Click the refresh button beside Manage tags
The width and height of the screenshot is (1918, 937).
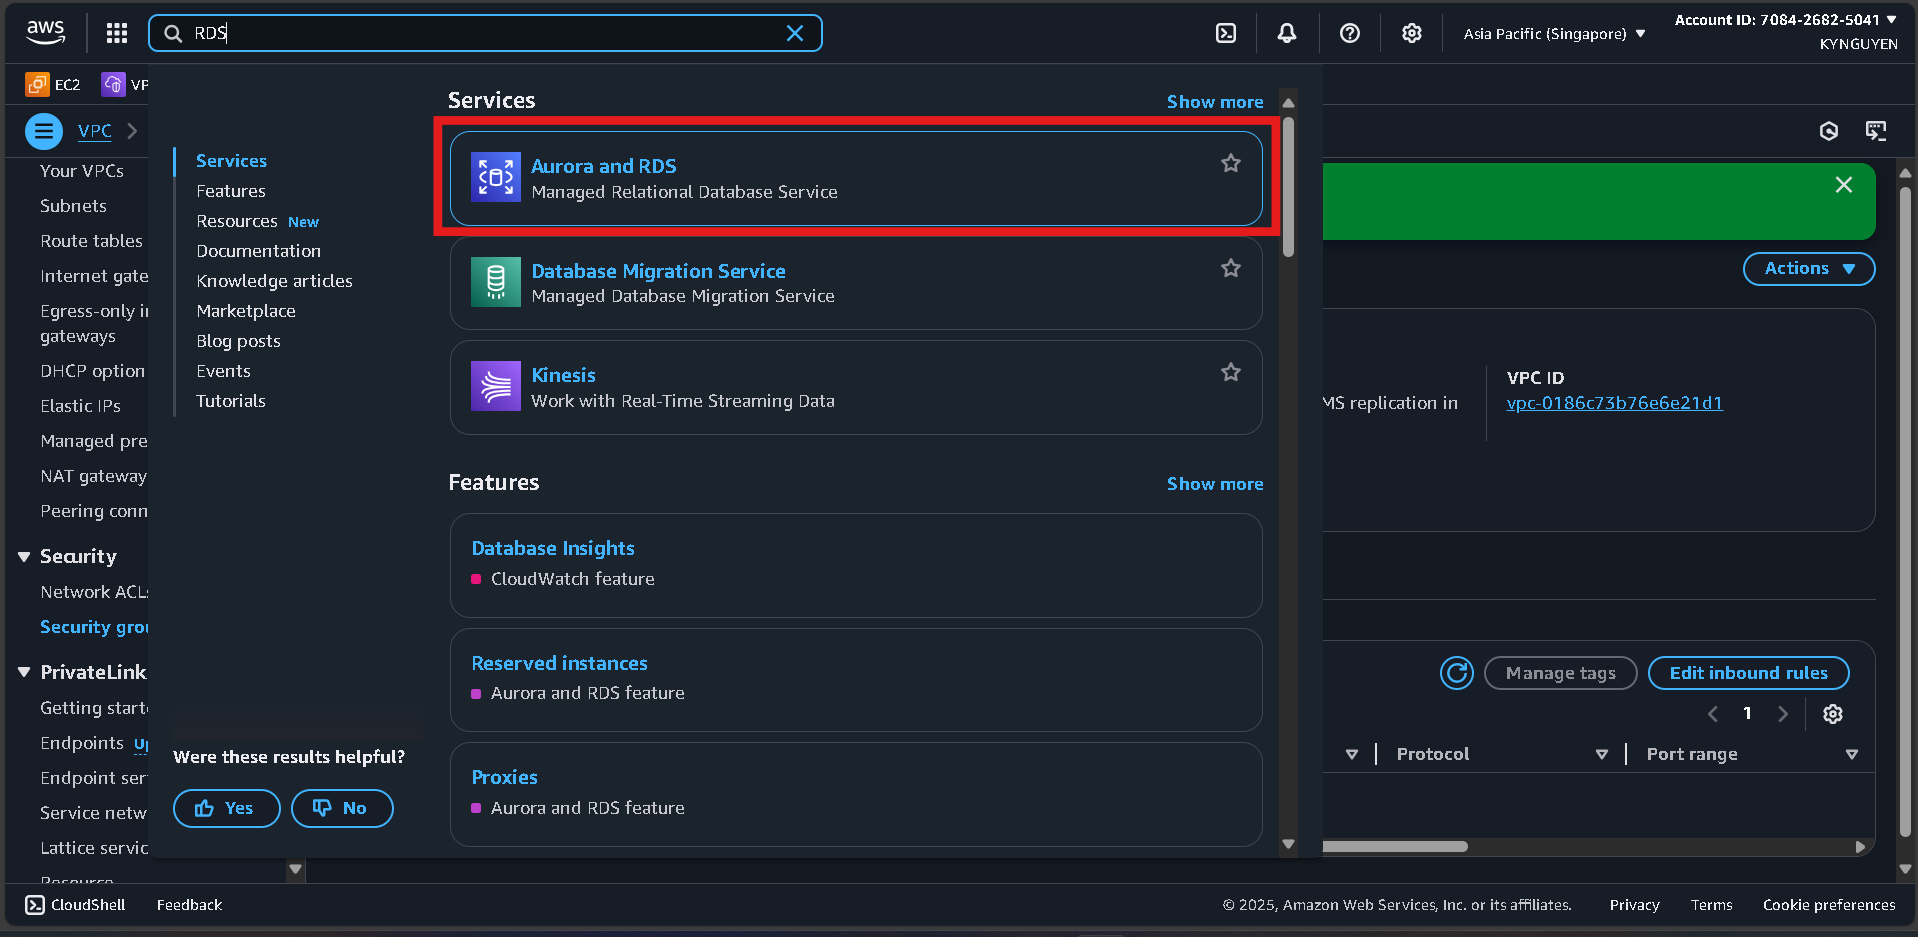coord(1456,673)
